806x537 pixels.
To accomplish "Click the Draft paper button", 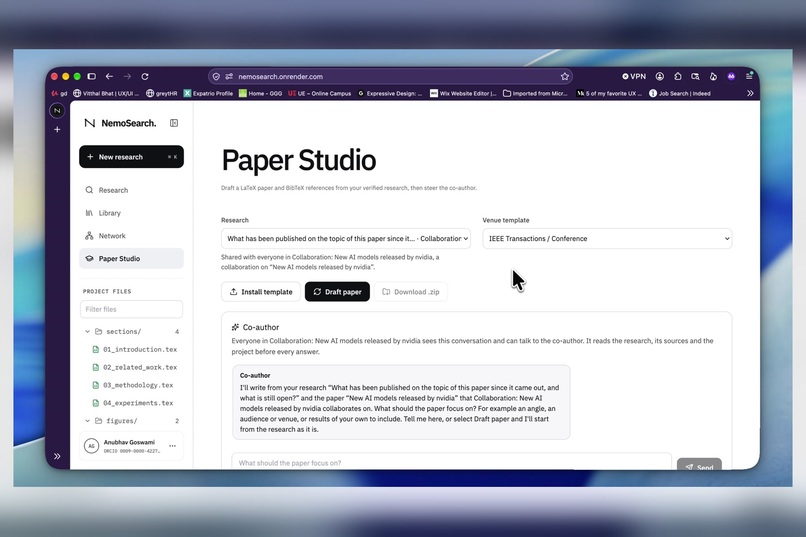I will pos(337,292).
